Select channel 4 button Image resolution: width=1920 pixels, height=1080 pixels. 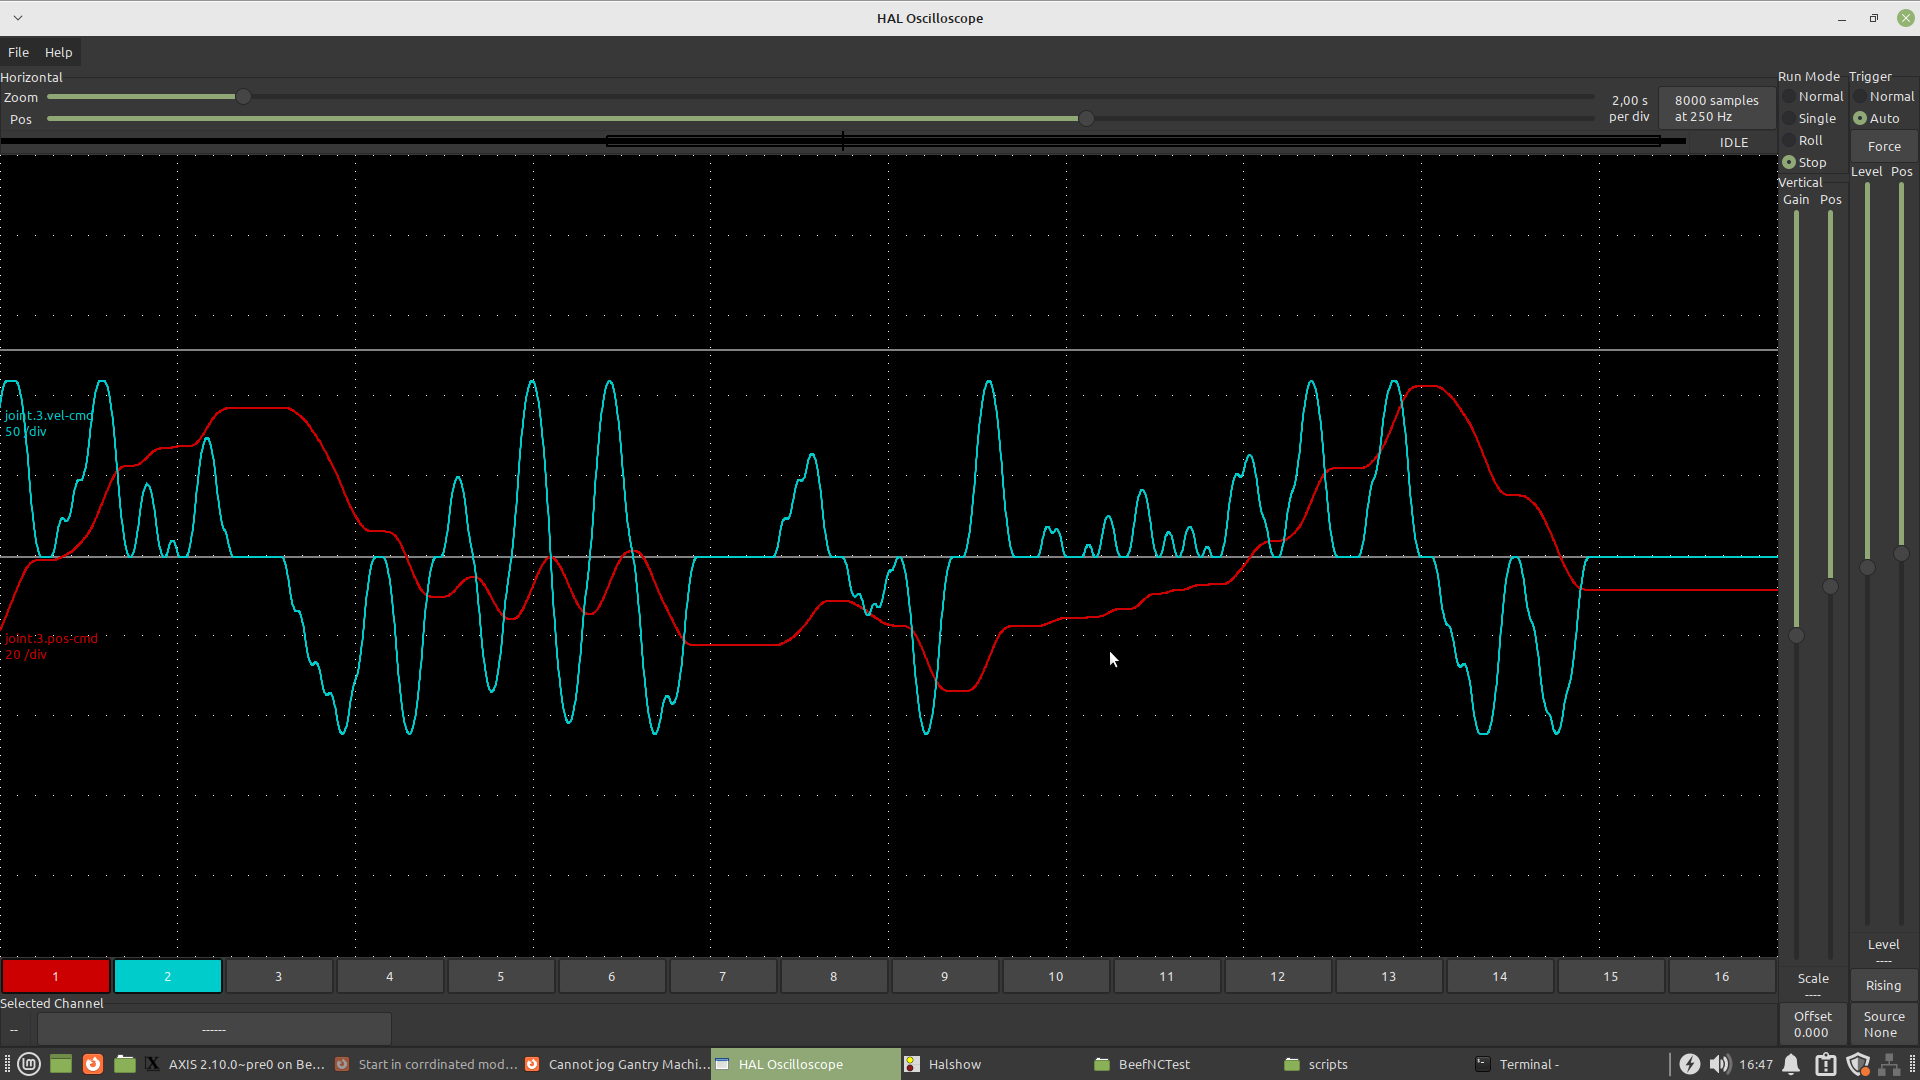point(389,976)
